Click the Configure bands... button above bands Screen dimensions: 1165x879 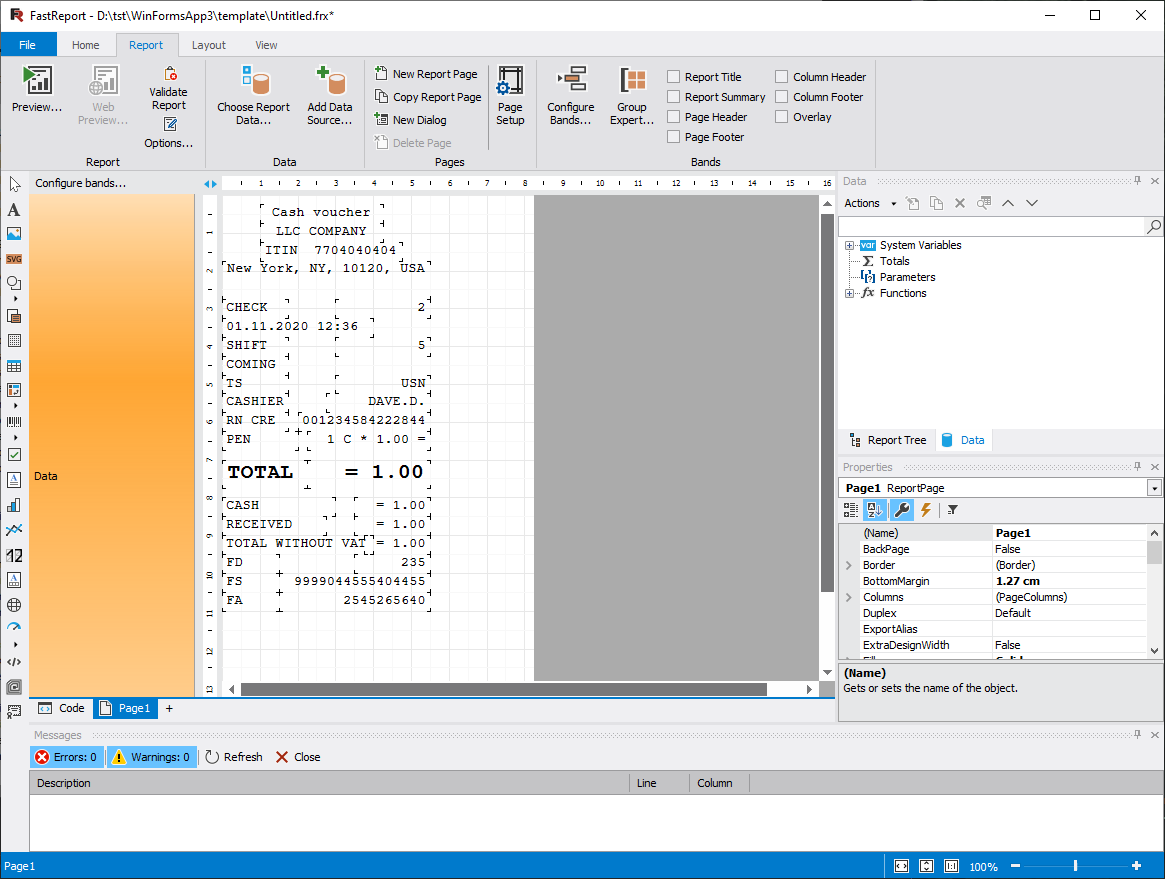tap(80, 183)
